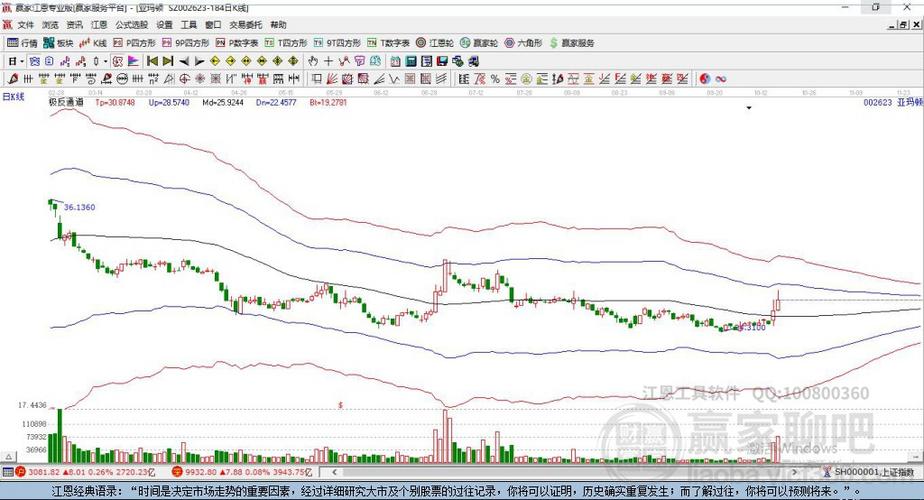The width and height of the screenshot is (924, 500).
Task: Open the 浏览 menu
Action: (50, 25)
